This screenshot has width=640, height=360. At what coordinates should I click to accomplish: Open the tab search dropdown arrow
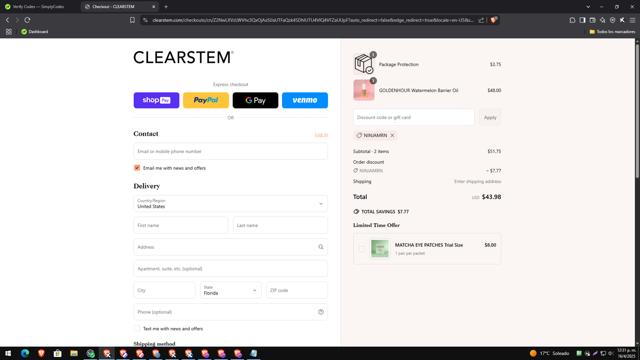point(588,7)
